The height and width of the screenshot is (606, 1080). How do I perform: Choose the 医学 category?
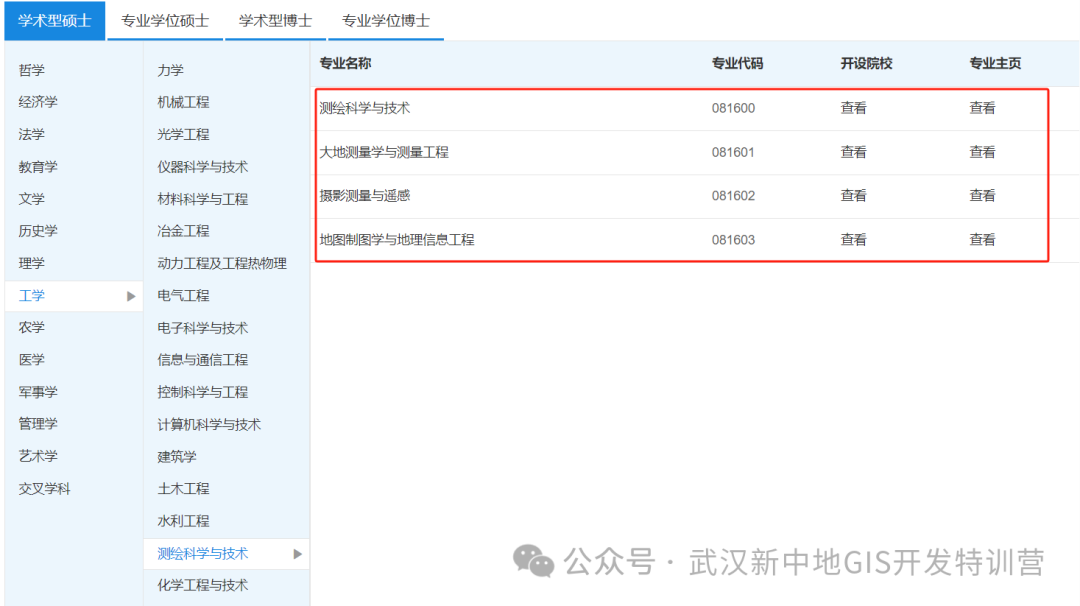click(x=32, y=359)
